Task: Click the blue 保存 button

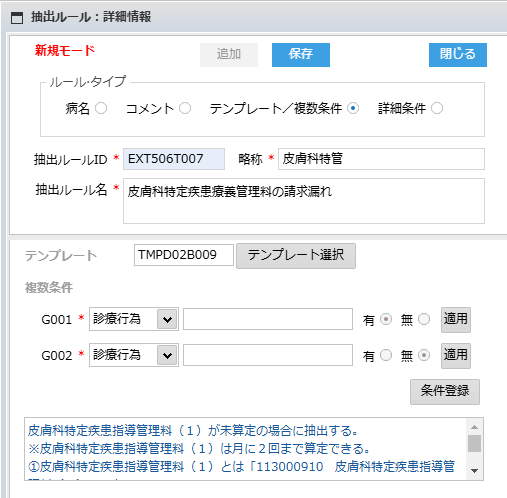Action: (301, 55)
